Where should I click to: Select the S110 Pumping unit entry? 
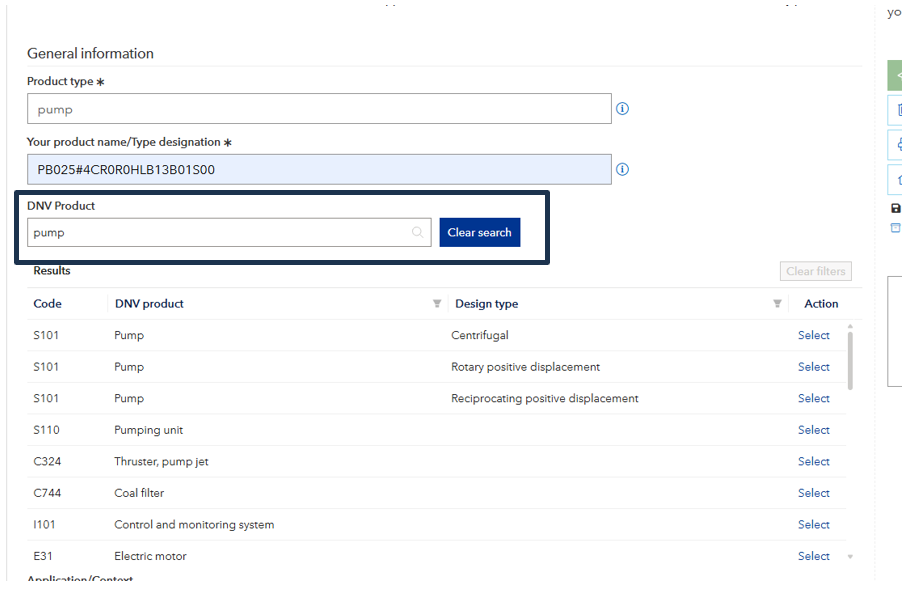(x=813, y=430)
